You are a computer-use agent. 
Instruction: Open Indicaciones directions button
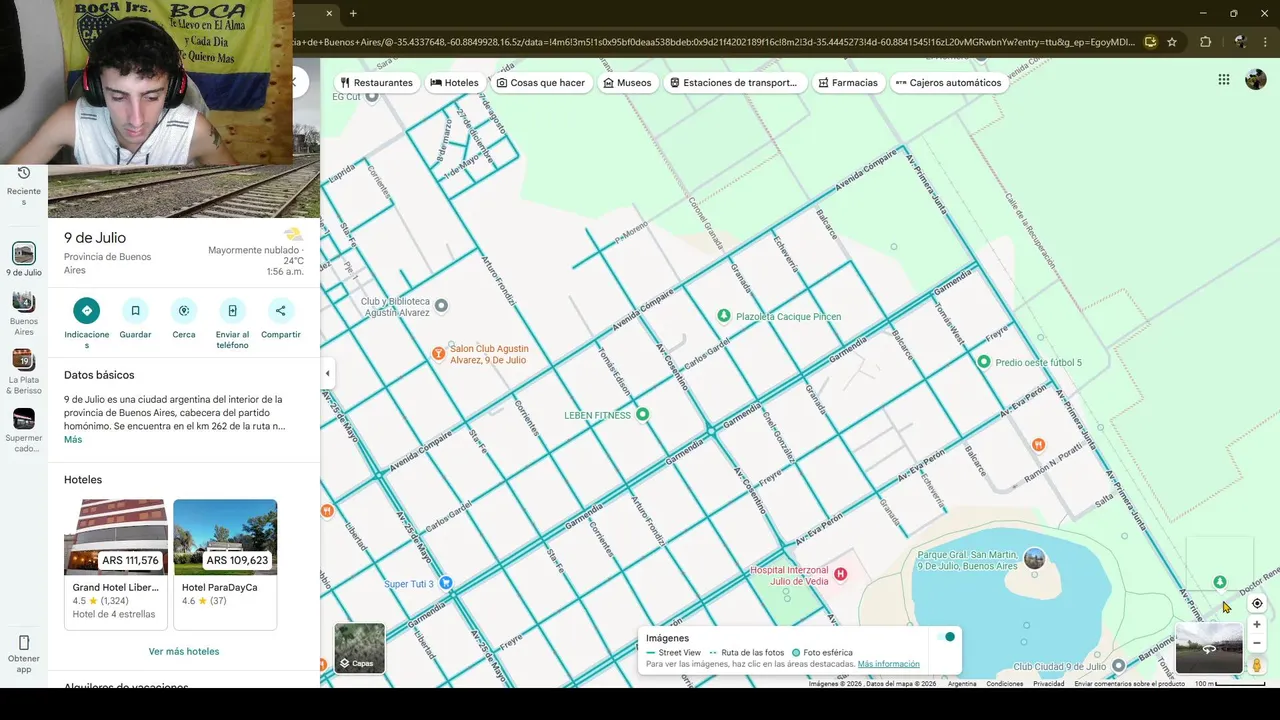87,311
